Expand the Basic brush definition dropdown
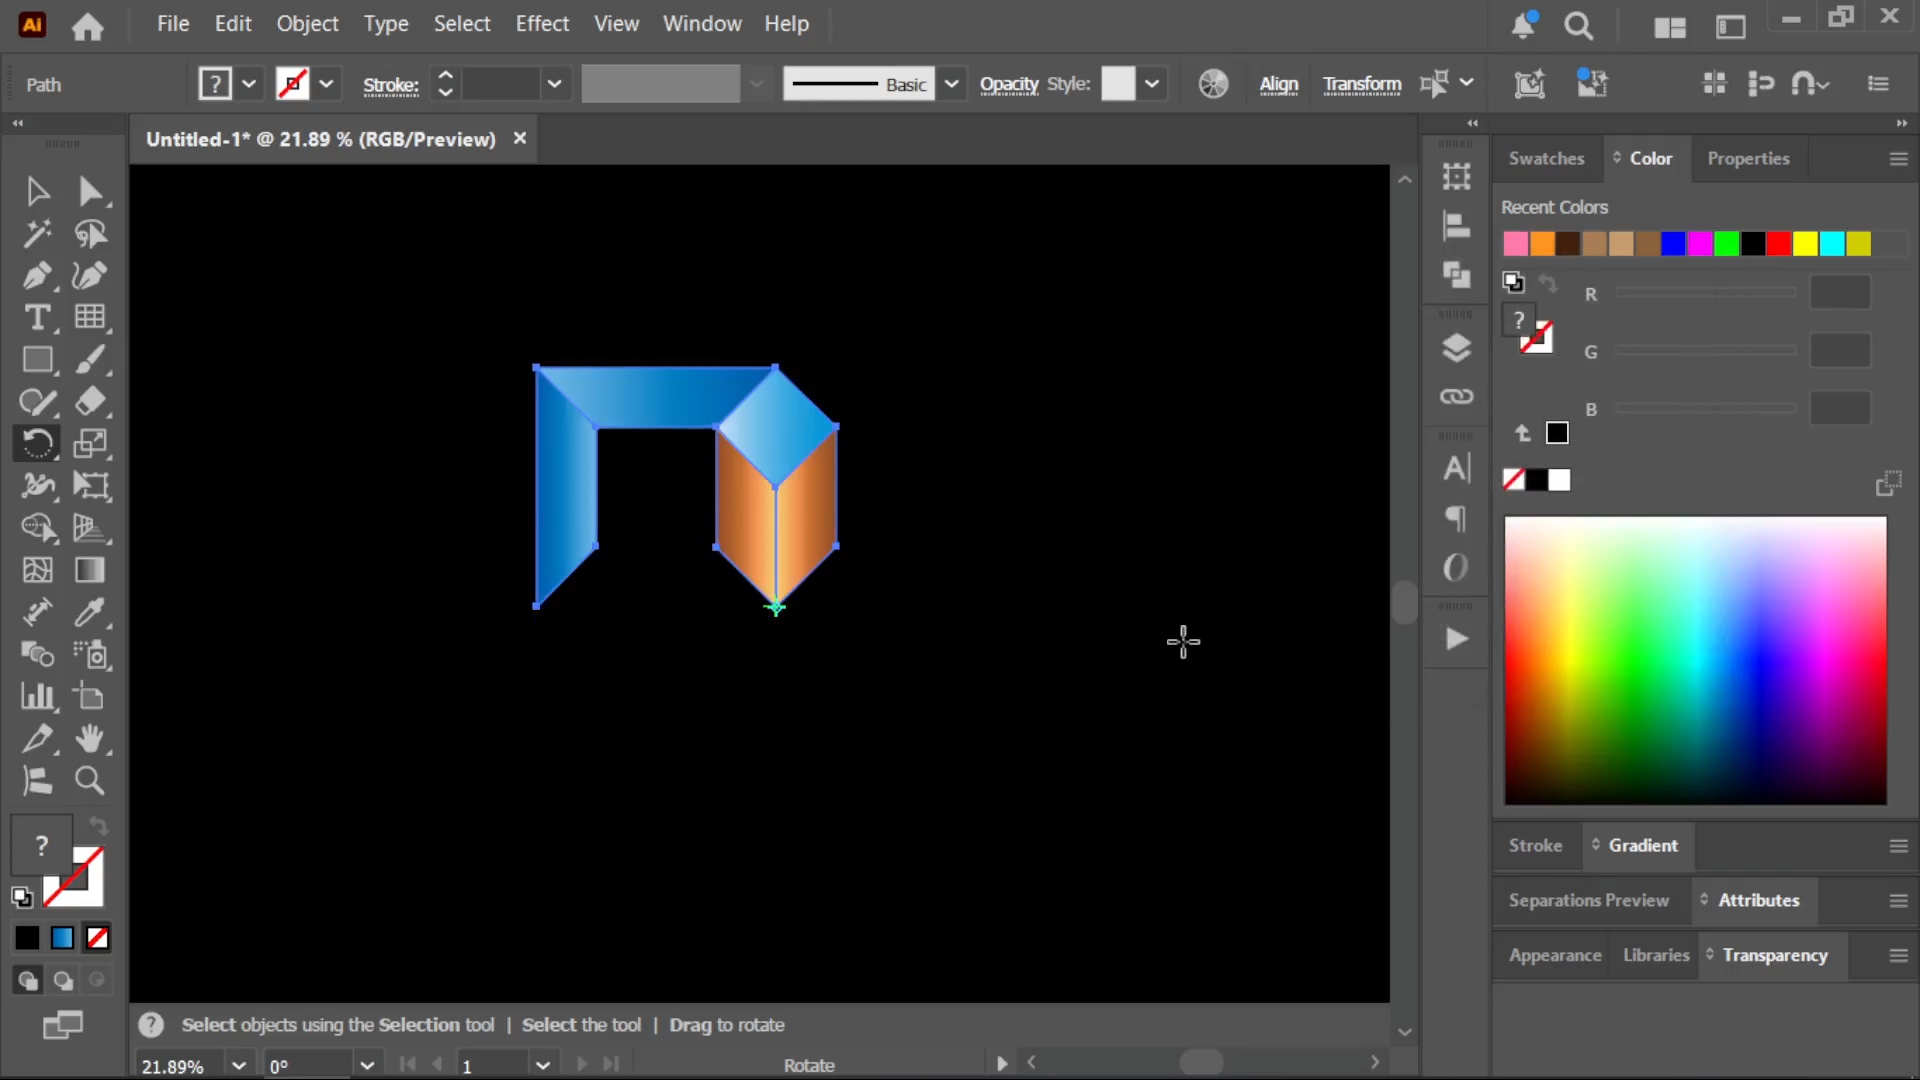 952,84
